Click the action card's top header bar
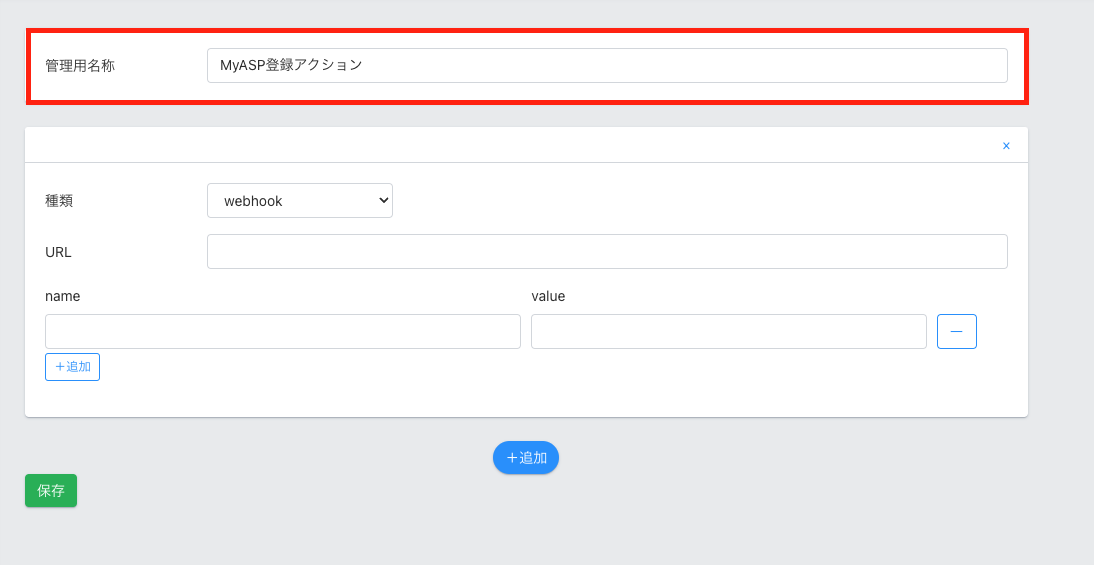Image resolution: width=1094 pixels, height=565 pixels. pyautogui.click(x=500, y=145)
